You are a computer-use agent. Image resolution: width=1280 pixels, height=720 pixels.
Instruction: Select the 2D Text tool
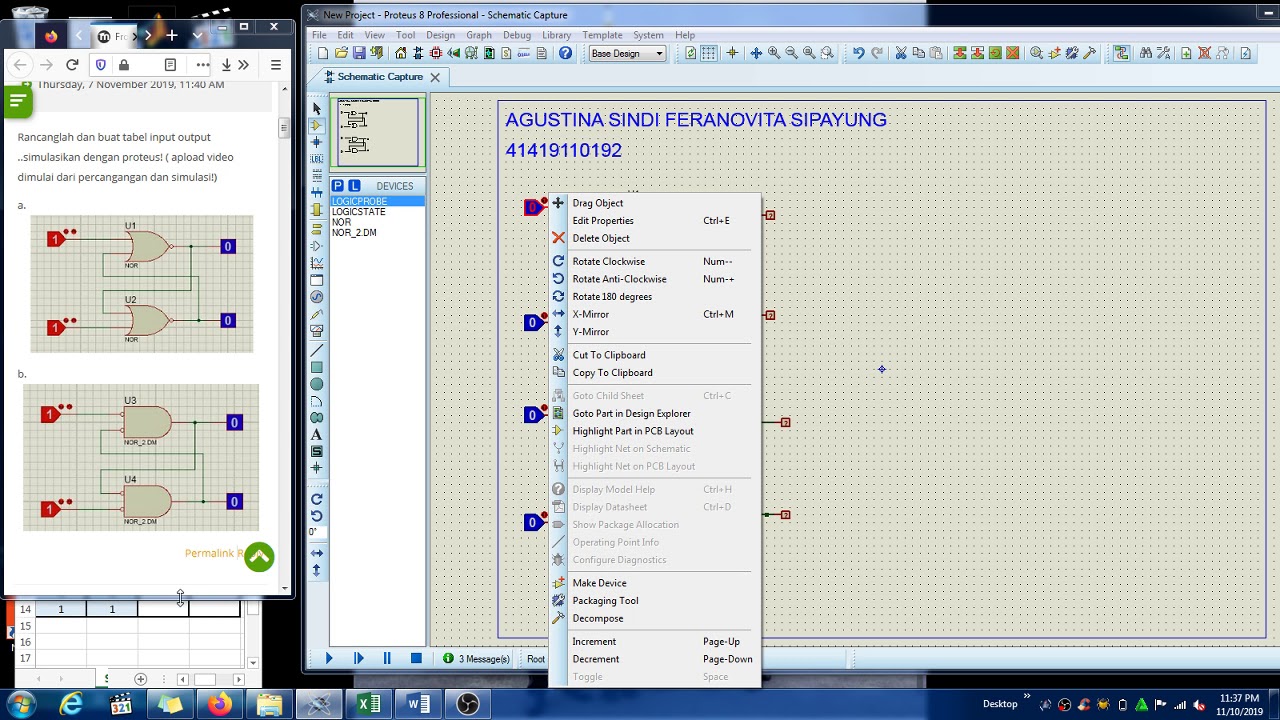point(317,435)
